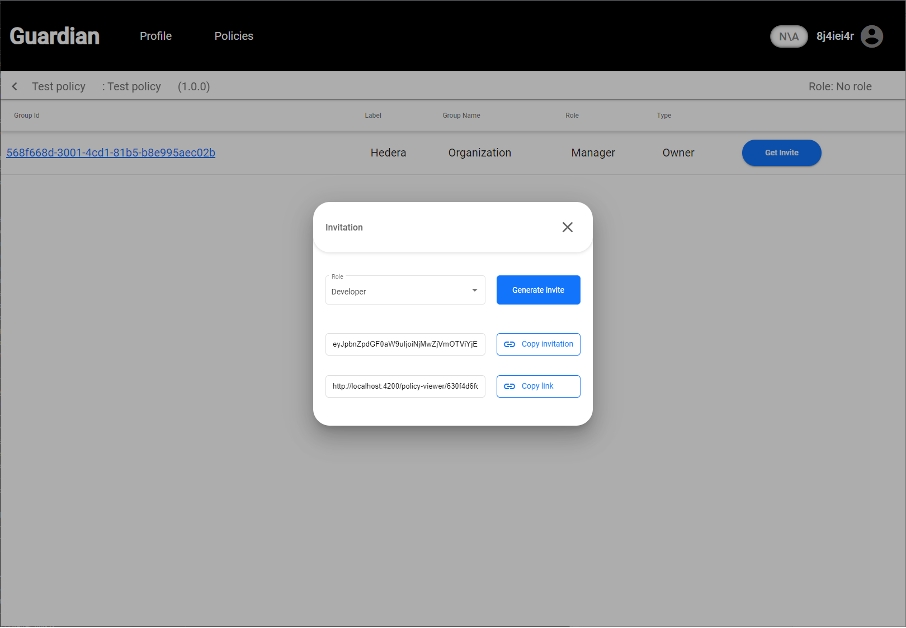Click the Get Invite button

[781, 153]
